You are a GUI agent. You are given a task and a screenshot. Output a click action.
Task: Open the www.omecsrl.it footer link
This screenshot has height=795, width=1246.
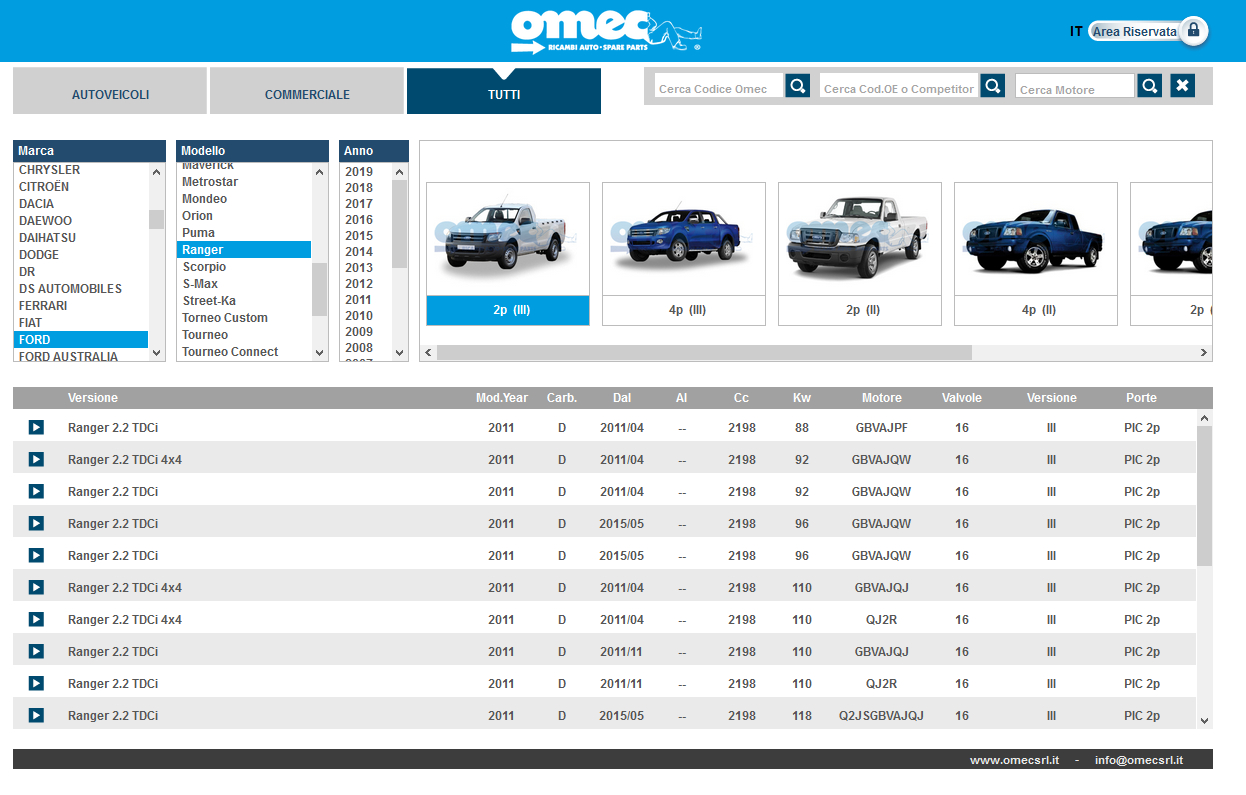[1014, 760]
